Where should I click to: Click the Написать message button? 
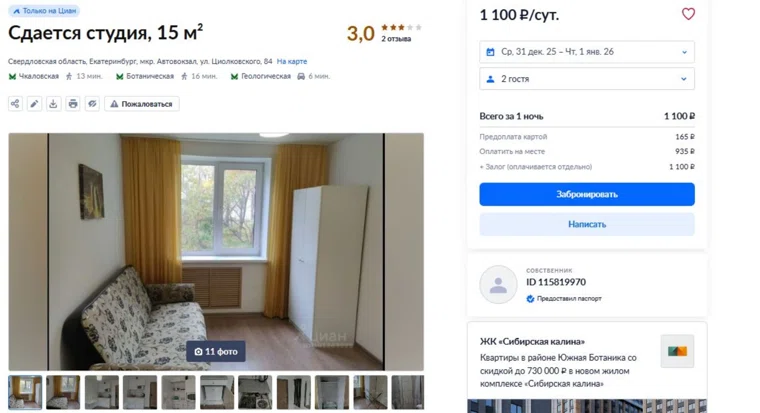[586, 224]
